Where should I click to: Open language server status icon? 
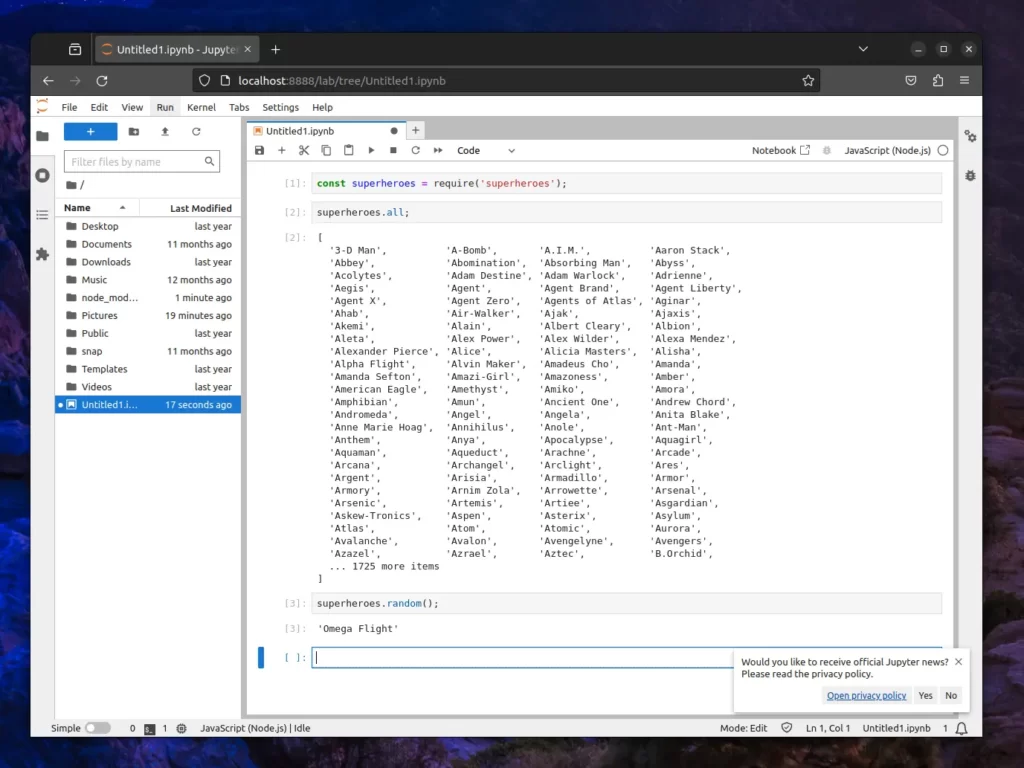click(182, 728)
